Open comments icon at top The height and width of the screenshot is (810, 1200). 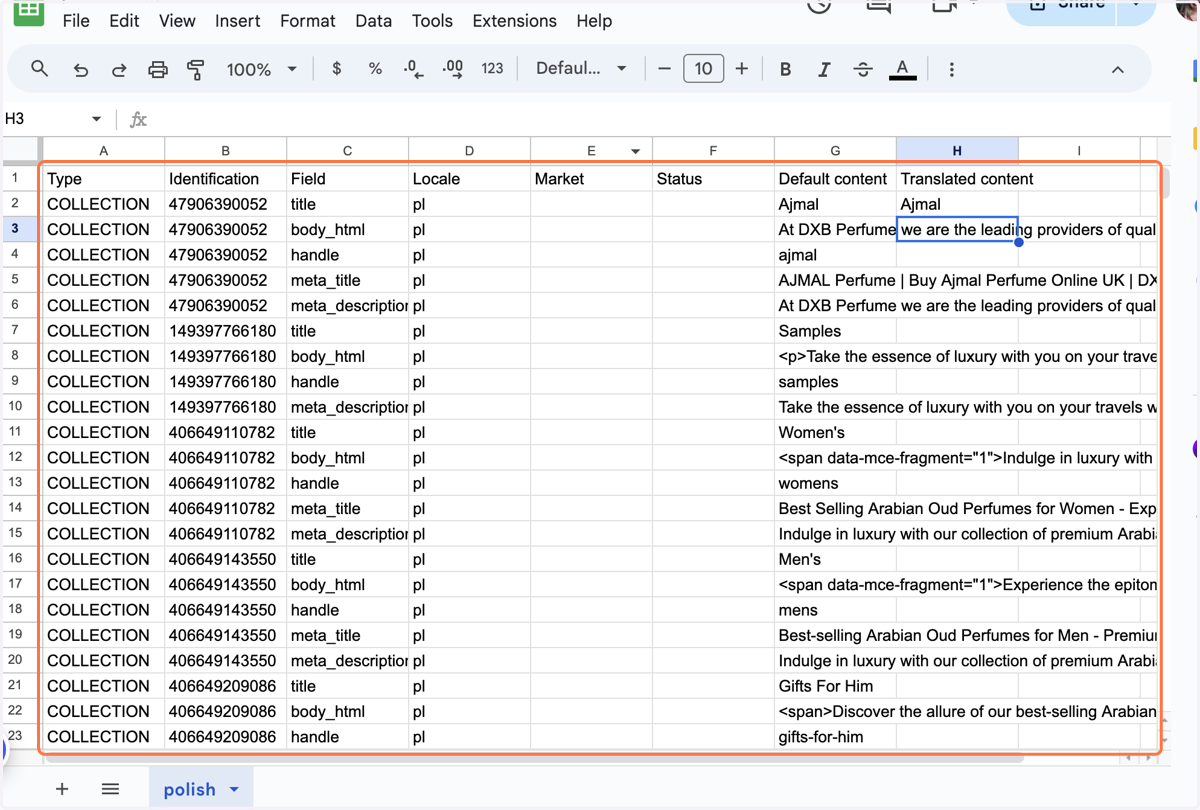879,7
